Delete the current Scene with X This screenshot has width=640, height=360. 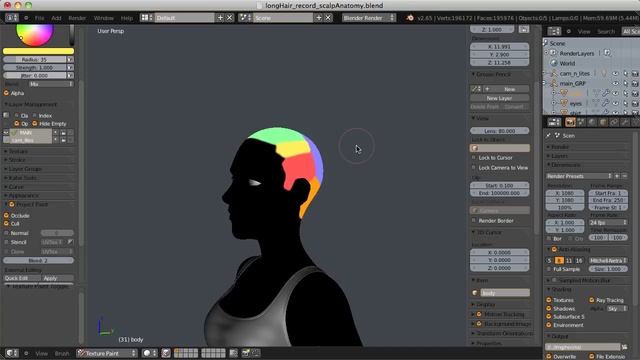[x=328, y=18]
